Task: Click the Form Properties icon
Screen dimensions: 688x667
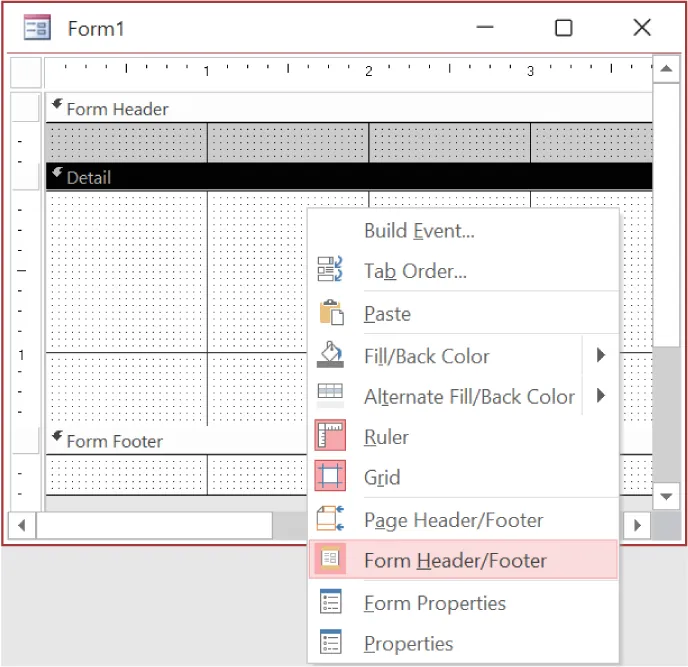Action: click(x=330, y=603)
